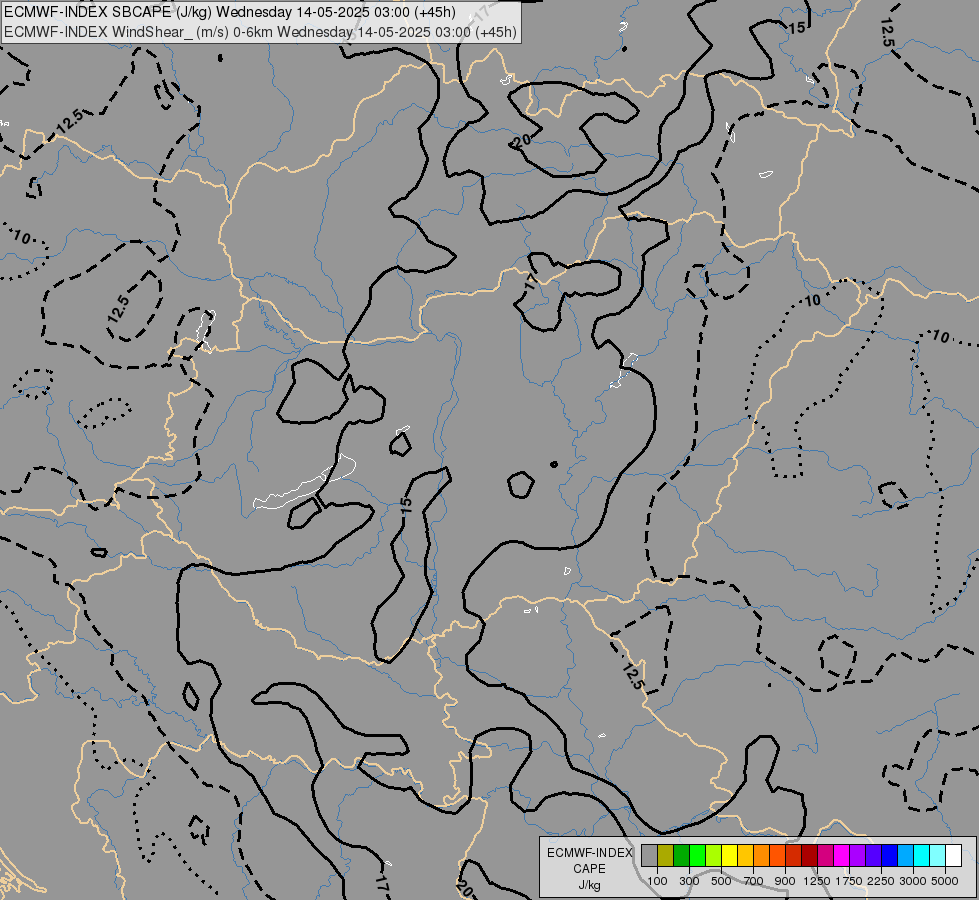Choose the indigo swatch left of 2250
The height and width of the screenshot is (900, 979).
tap(873, 855)
